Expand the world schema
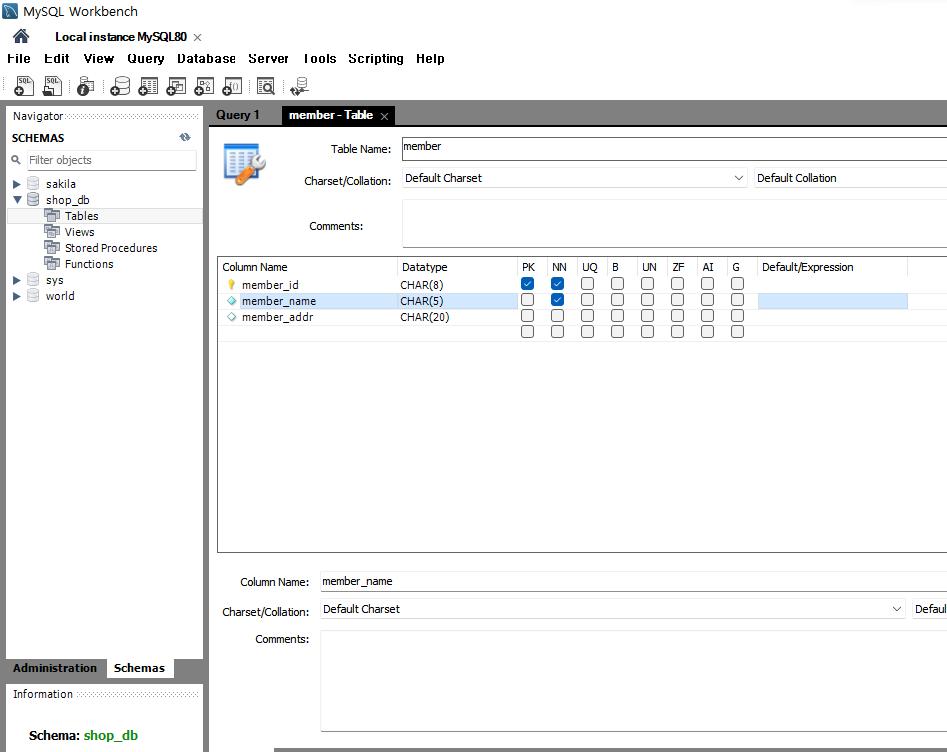 [17, 296]
